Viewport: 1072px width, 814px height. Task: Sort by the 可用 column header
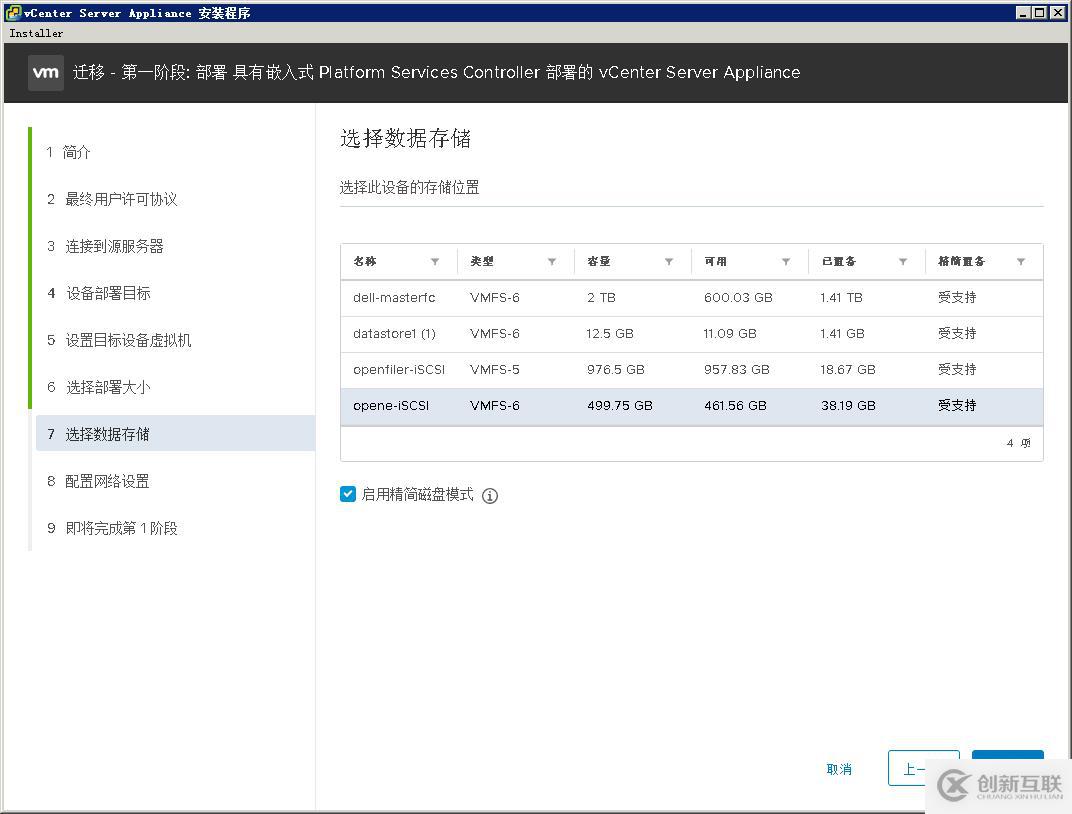[715, 261]
